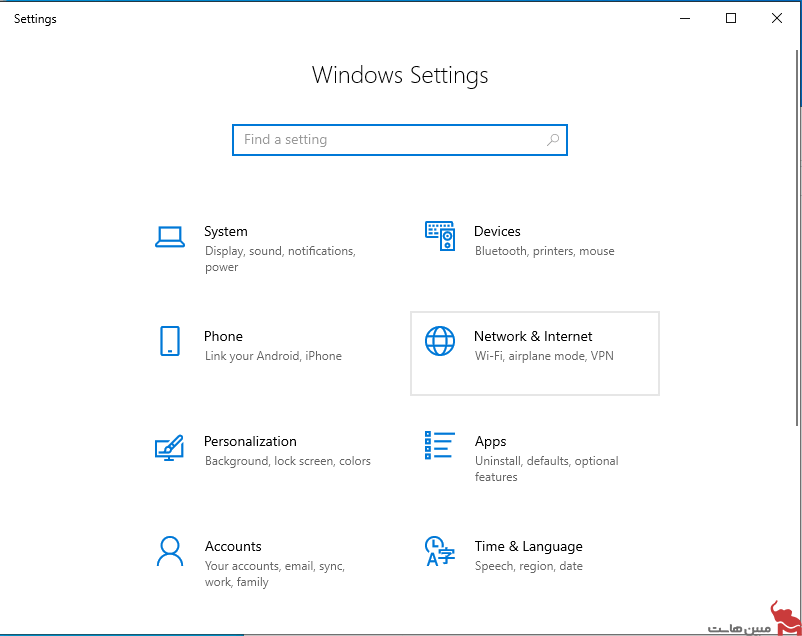Open the Phone settings title
The height and width of the screenshot is (636, 802).
click(x=223, y=336)
